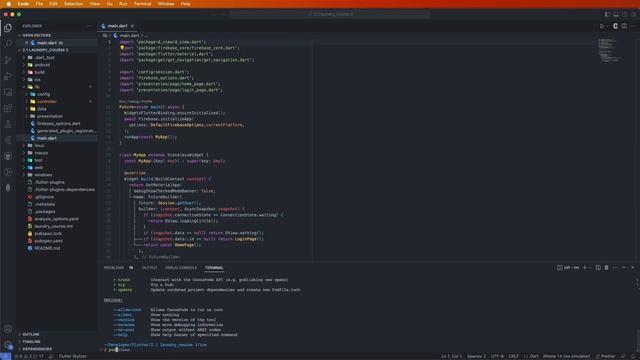Open the Run and Debug view
This screenshot has width=640, height=360.
coord(8,76)
